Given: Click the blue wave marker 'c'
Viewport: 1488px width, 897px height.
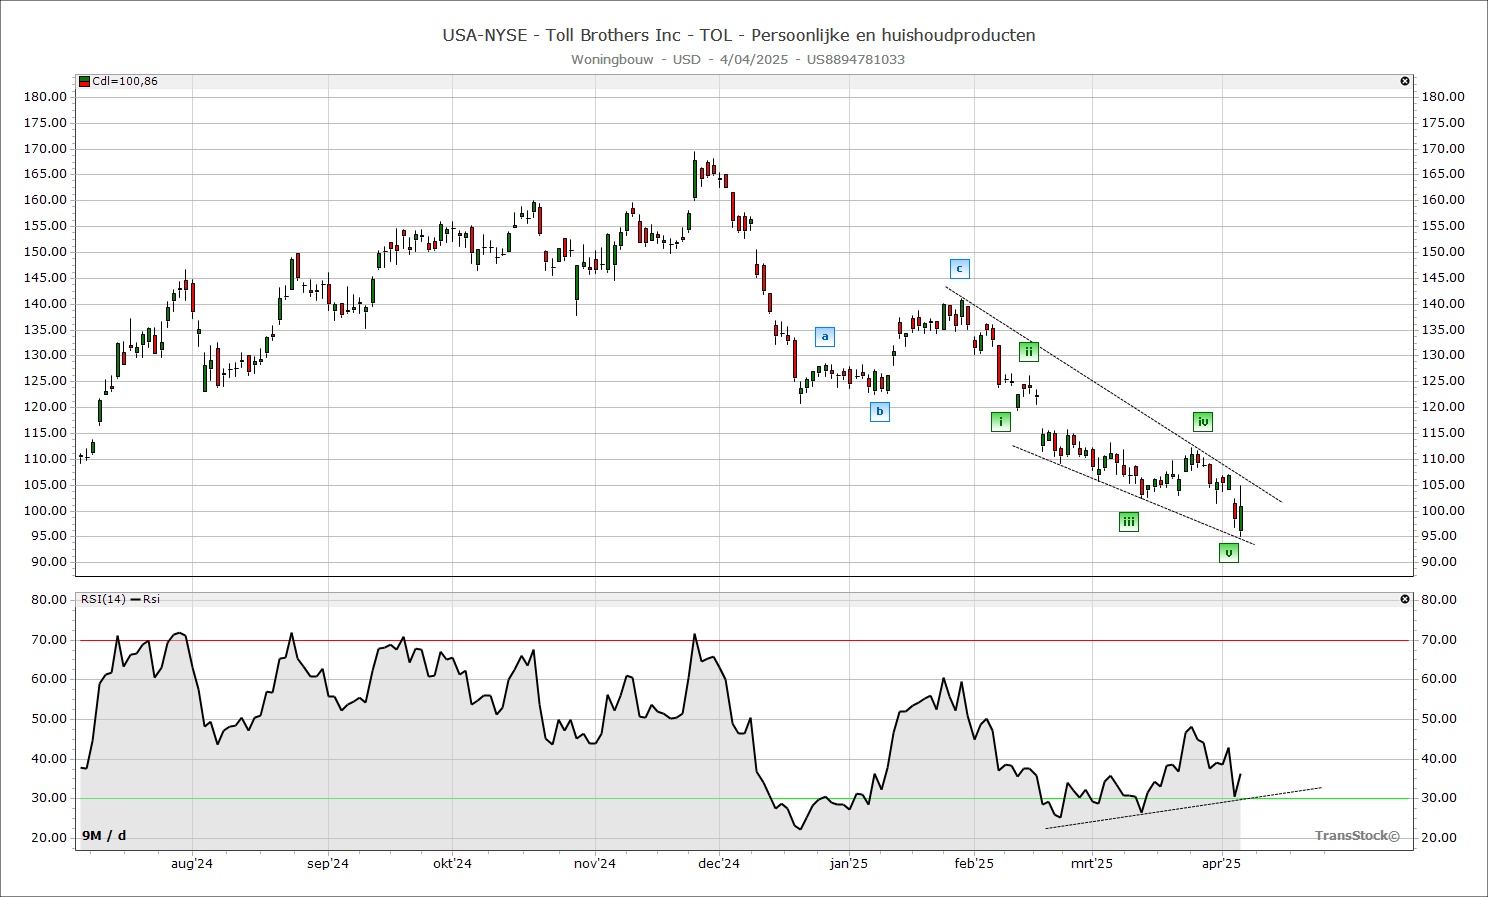Looking at the screenshot, I should point(959,268).
